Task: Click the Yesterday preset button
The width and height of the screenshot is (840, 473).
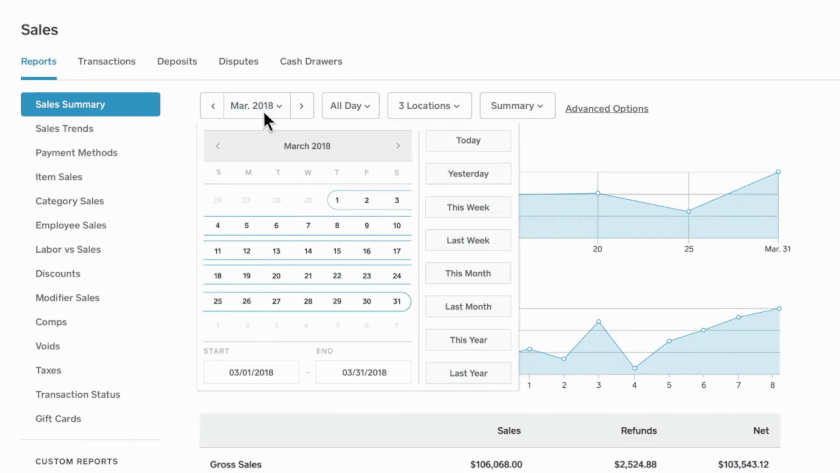Action: (468, 174)
